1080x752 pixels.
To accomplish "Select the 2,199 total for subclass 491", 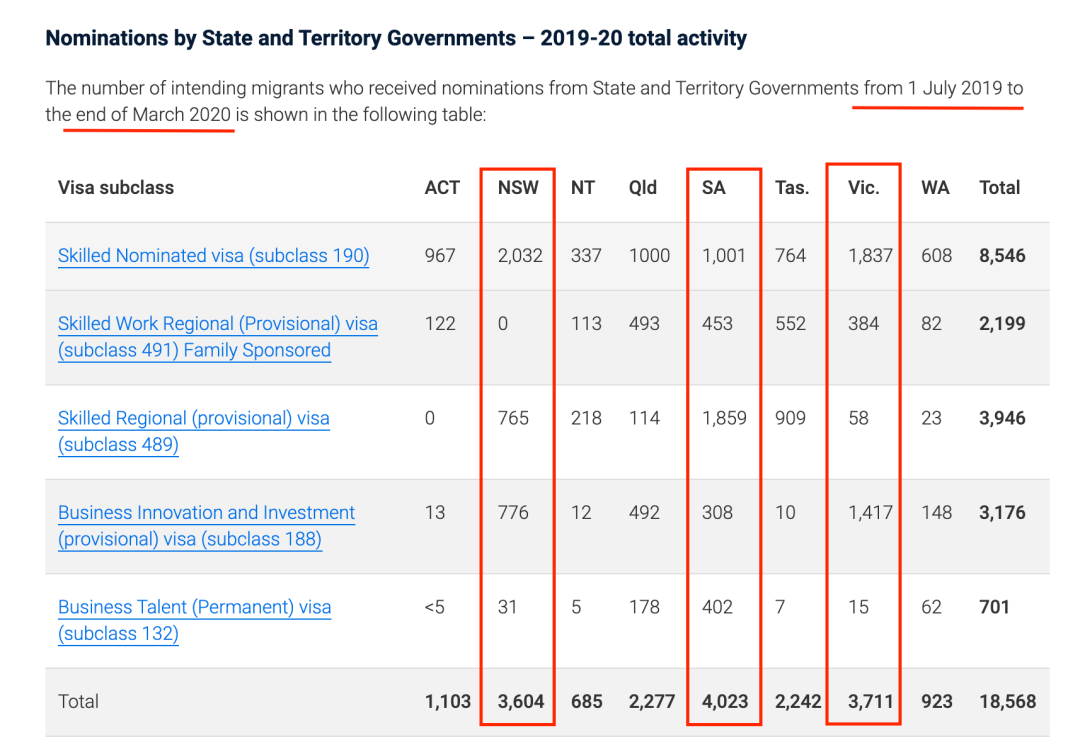I will 1002,324.
